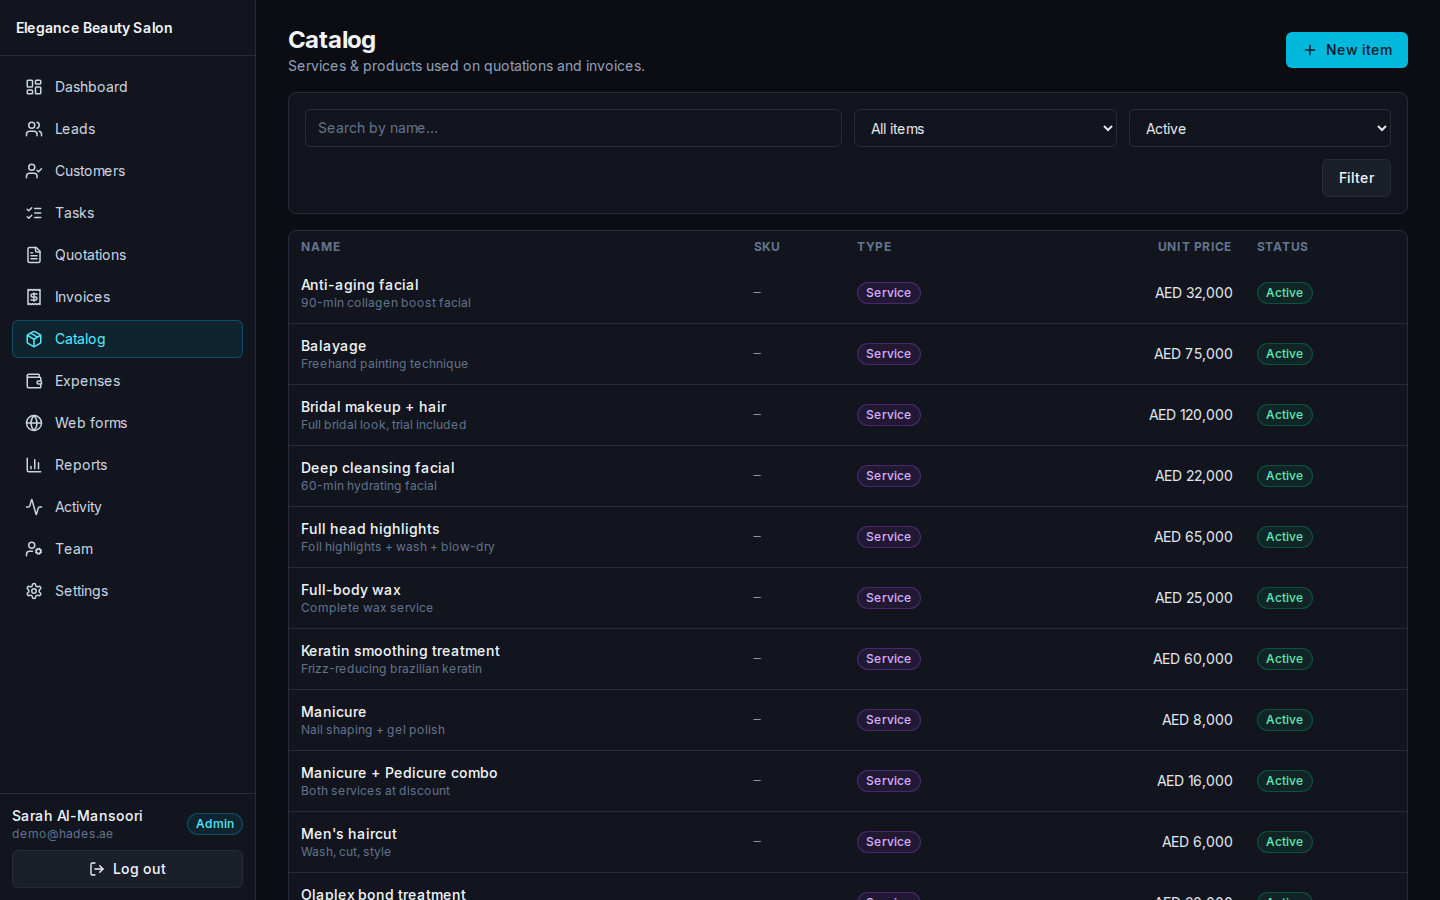The height and width of the screenshot is (900, 1440).
Task: Open Settings from the sidebar
Action: click(x=127, y=591)
